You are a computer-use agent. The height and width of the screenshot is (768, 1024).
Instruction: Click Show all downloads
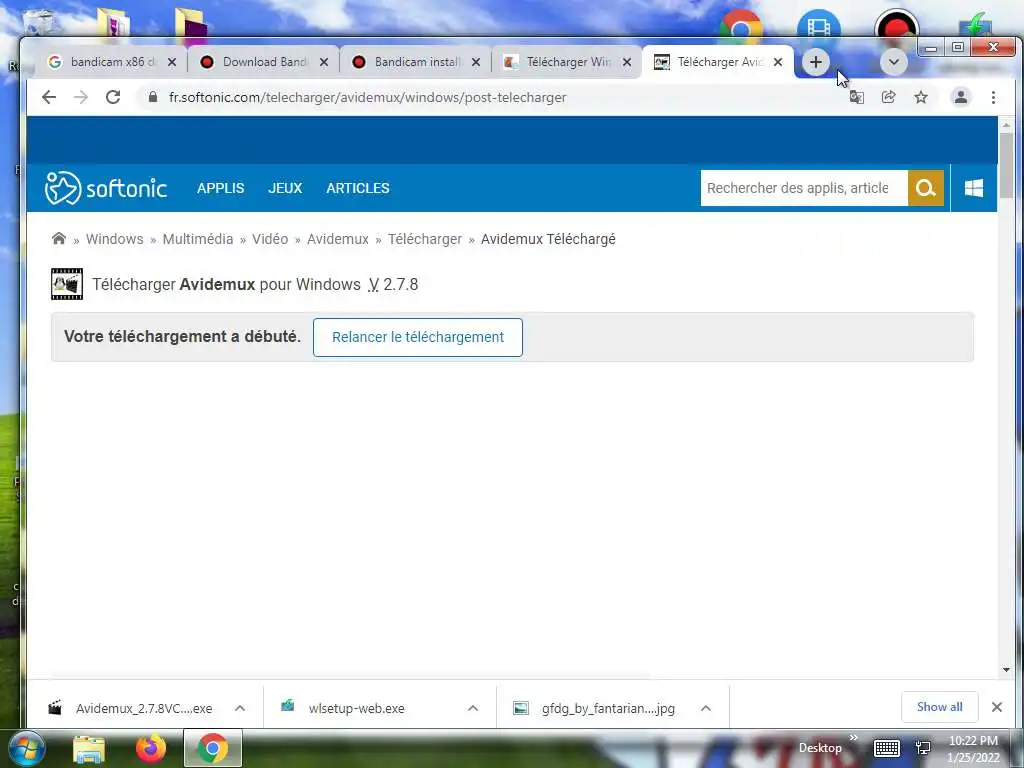[940, 707]
